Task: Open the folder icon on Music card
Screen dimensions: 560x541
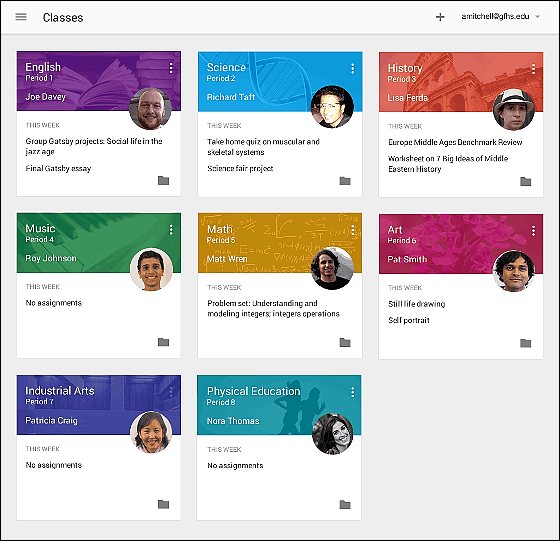Action: pos(164,342)
